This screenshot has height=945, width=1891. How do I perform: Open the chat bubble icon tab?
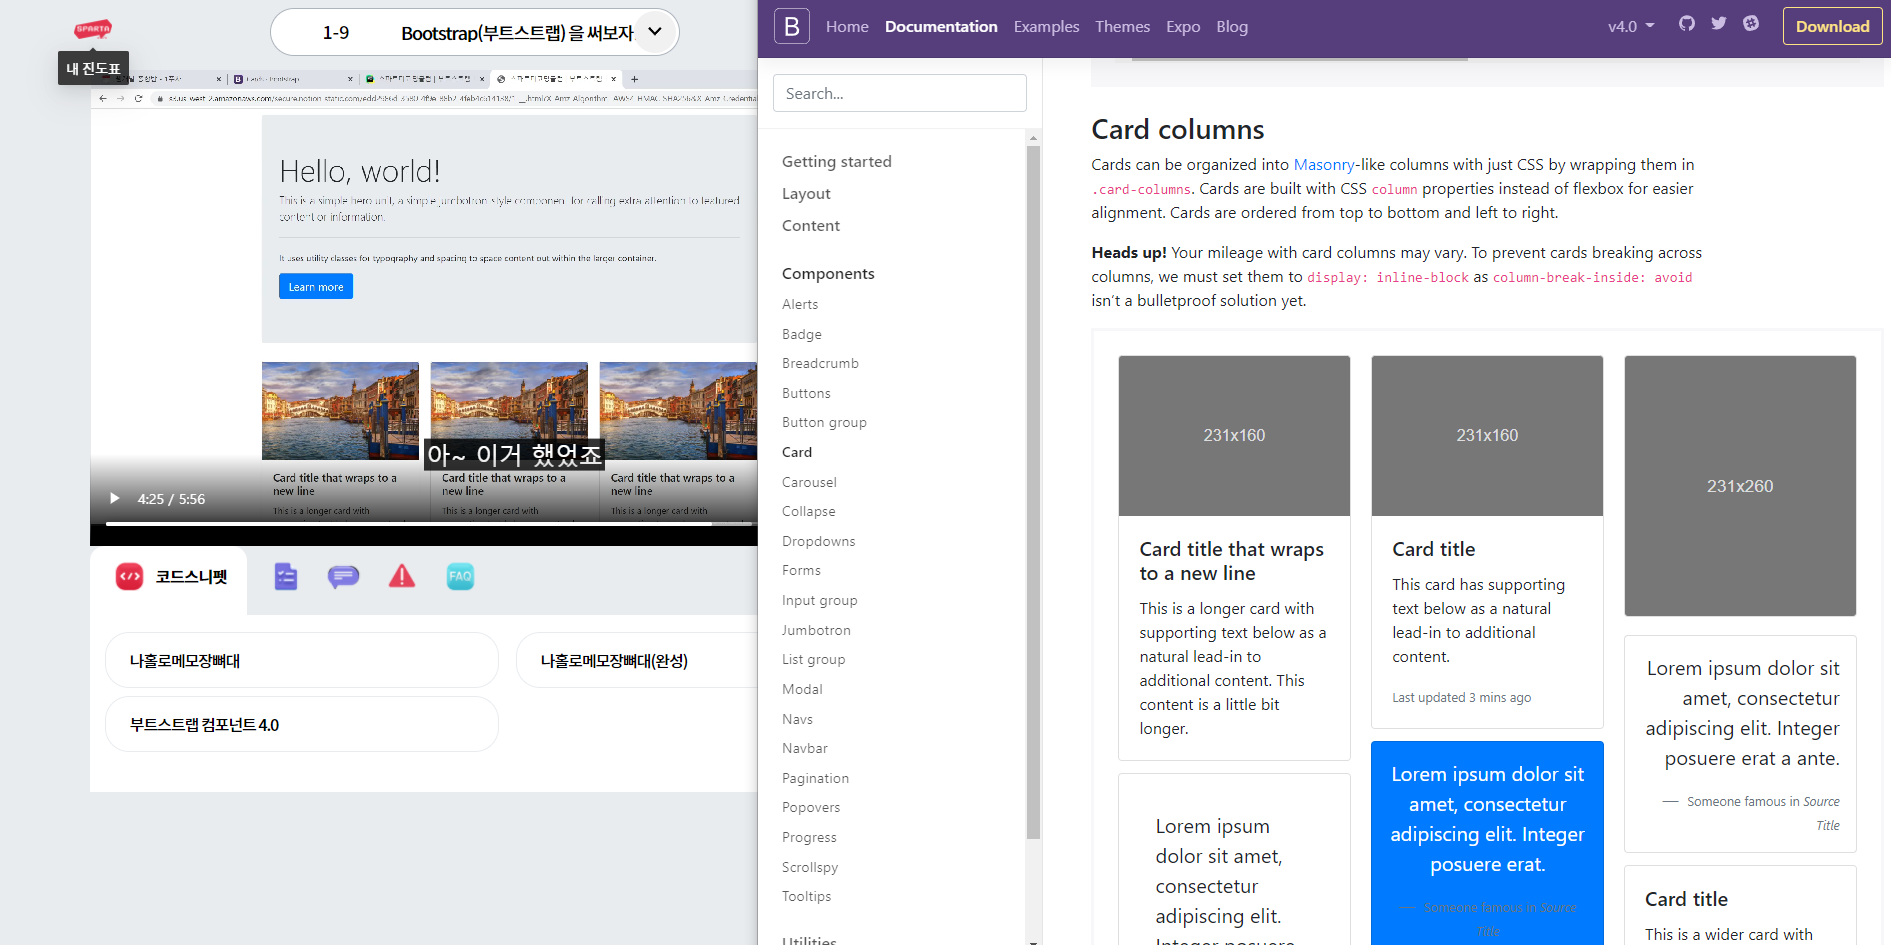[343, 576]
